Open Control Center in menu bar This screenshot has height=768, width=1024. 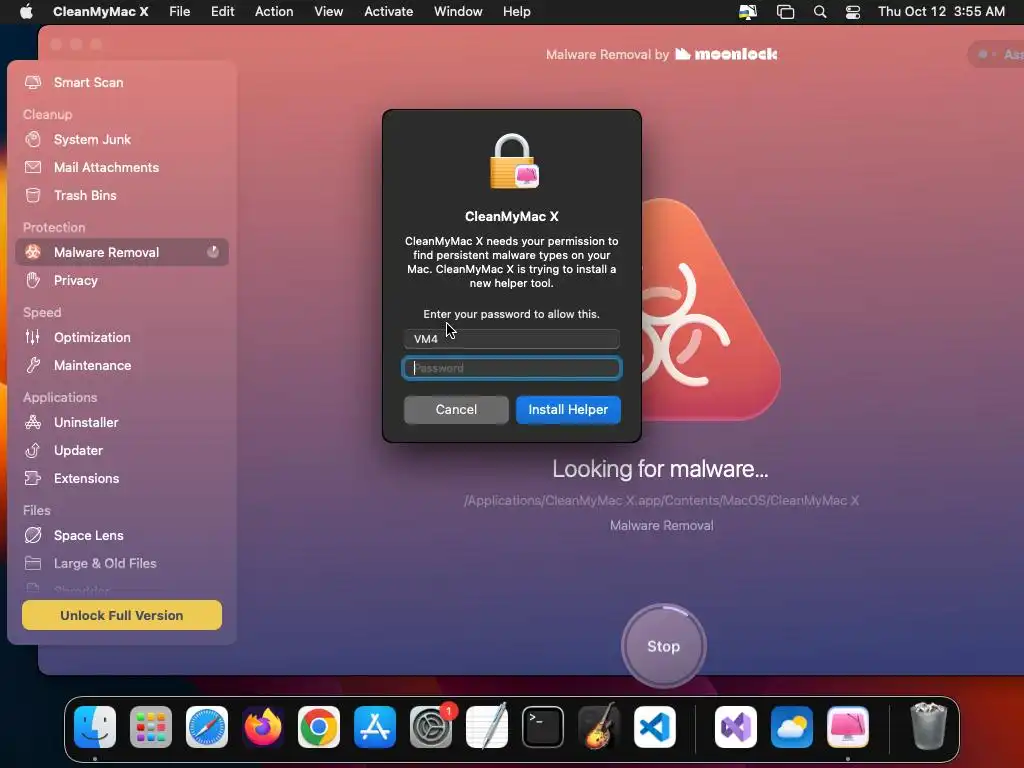coord(853,12)
